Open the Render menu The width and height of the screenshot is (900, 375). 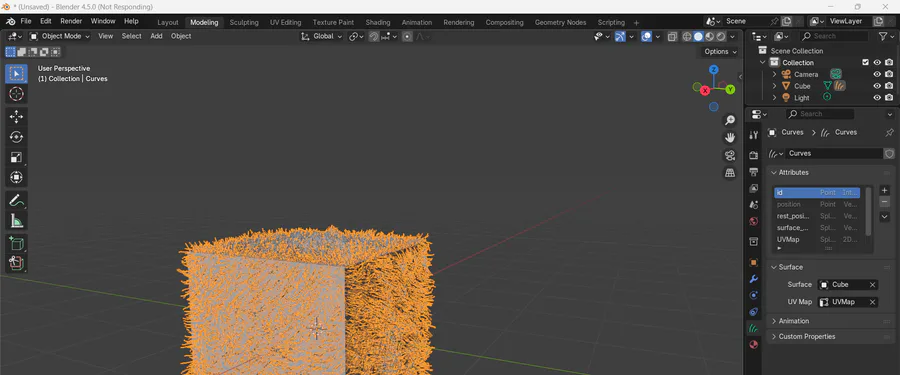tap(71, 21)
